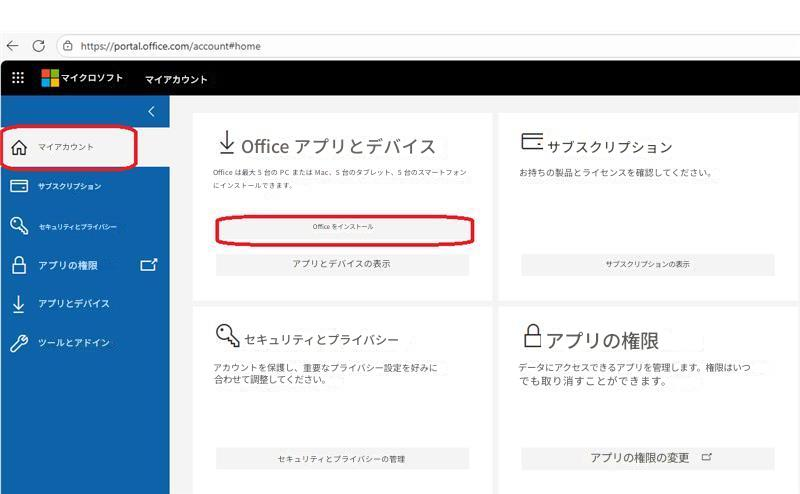
Task: Click アプリとデバイスの表示 button
Action: [x=342, y=264]
